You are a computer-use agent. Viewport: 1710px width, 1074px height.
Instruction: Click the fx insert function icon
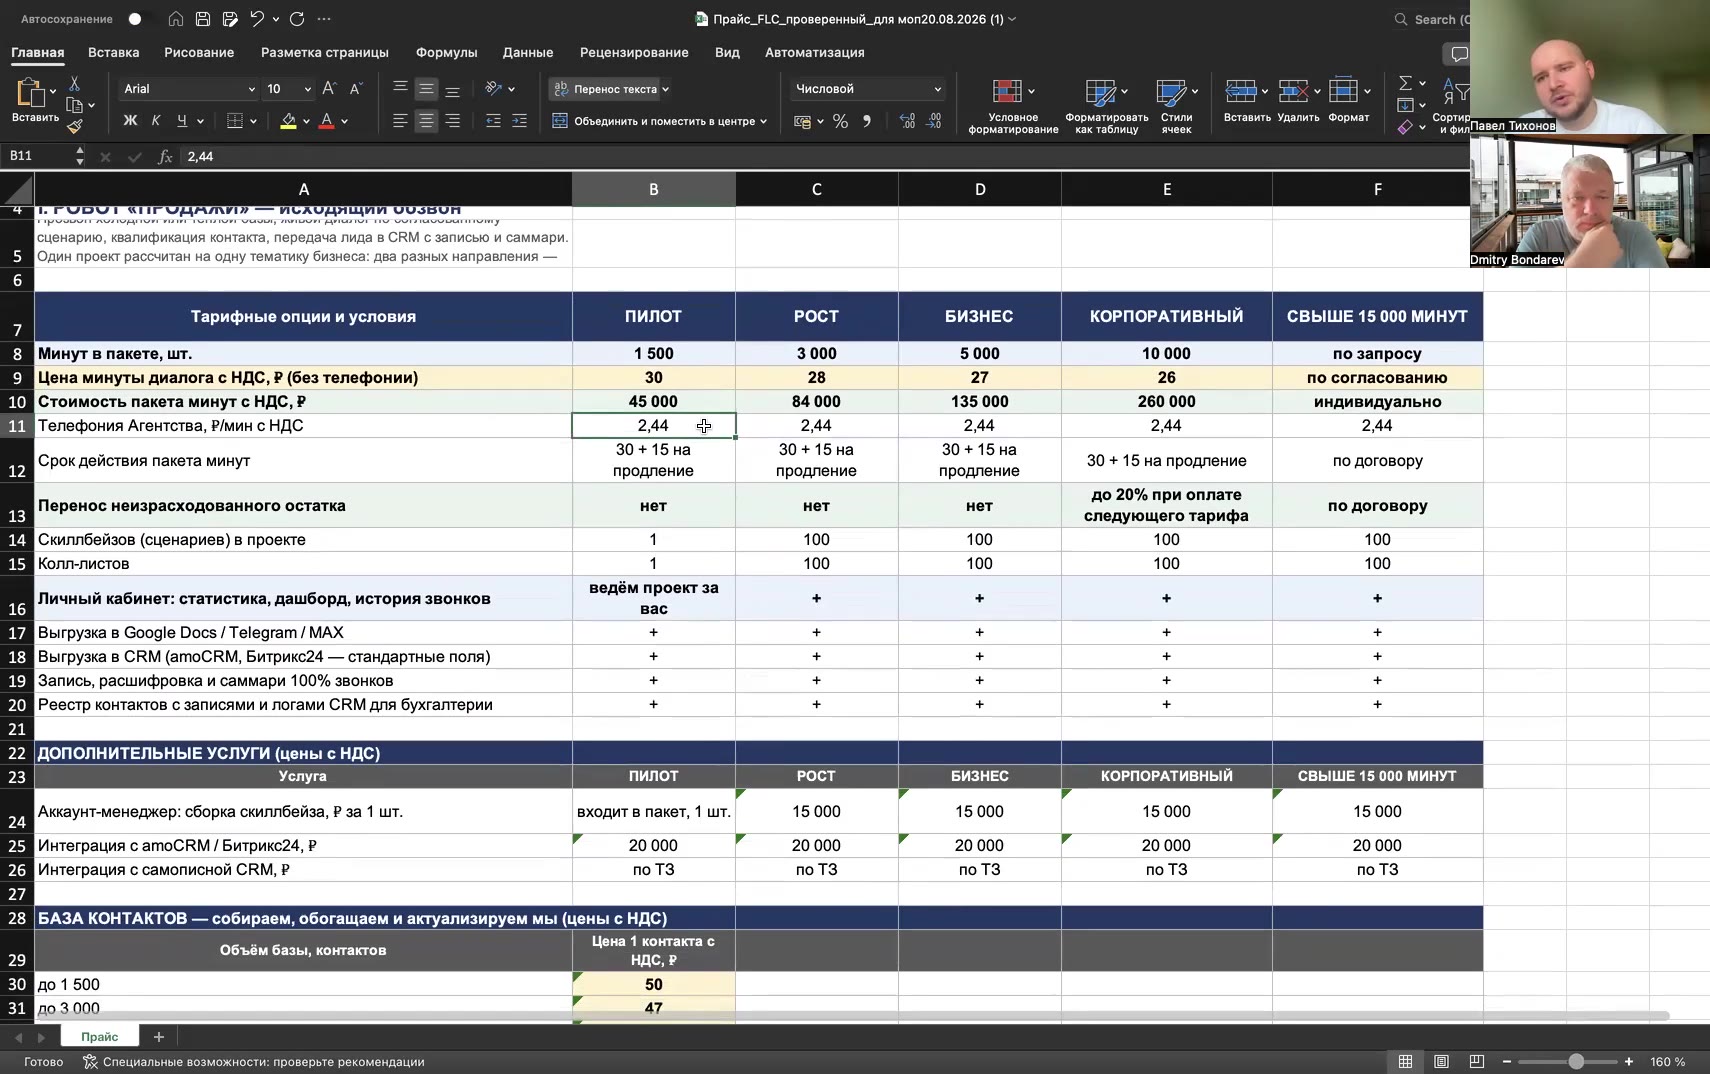(x=165, y=157)
